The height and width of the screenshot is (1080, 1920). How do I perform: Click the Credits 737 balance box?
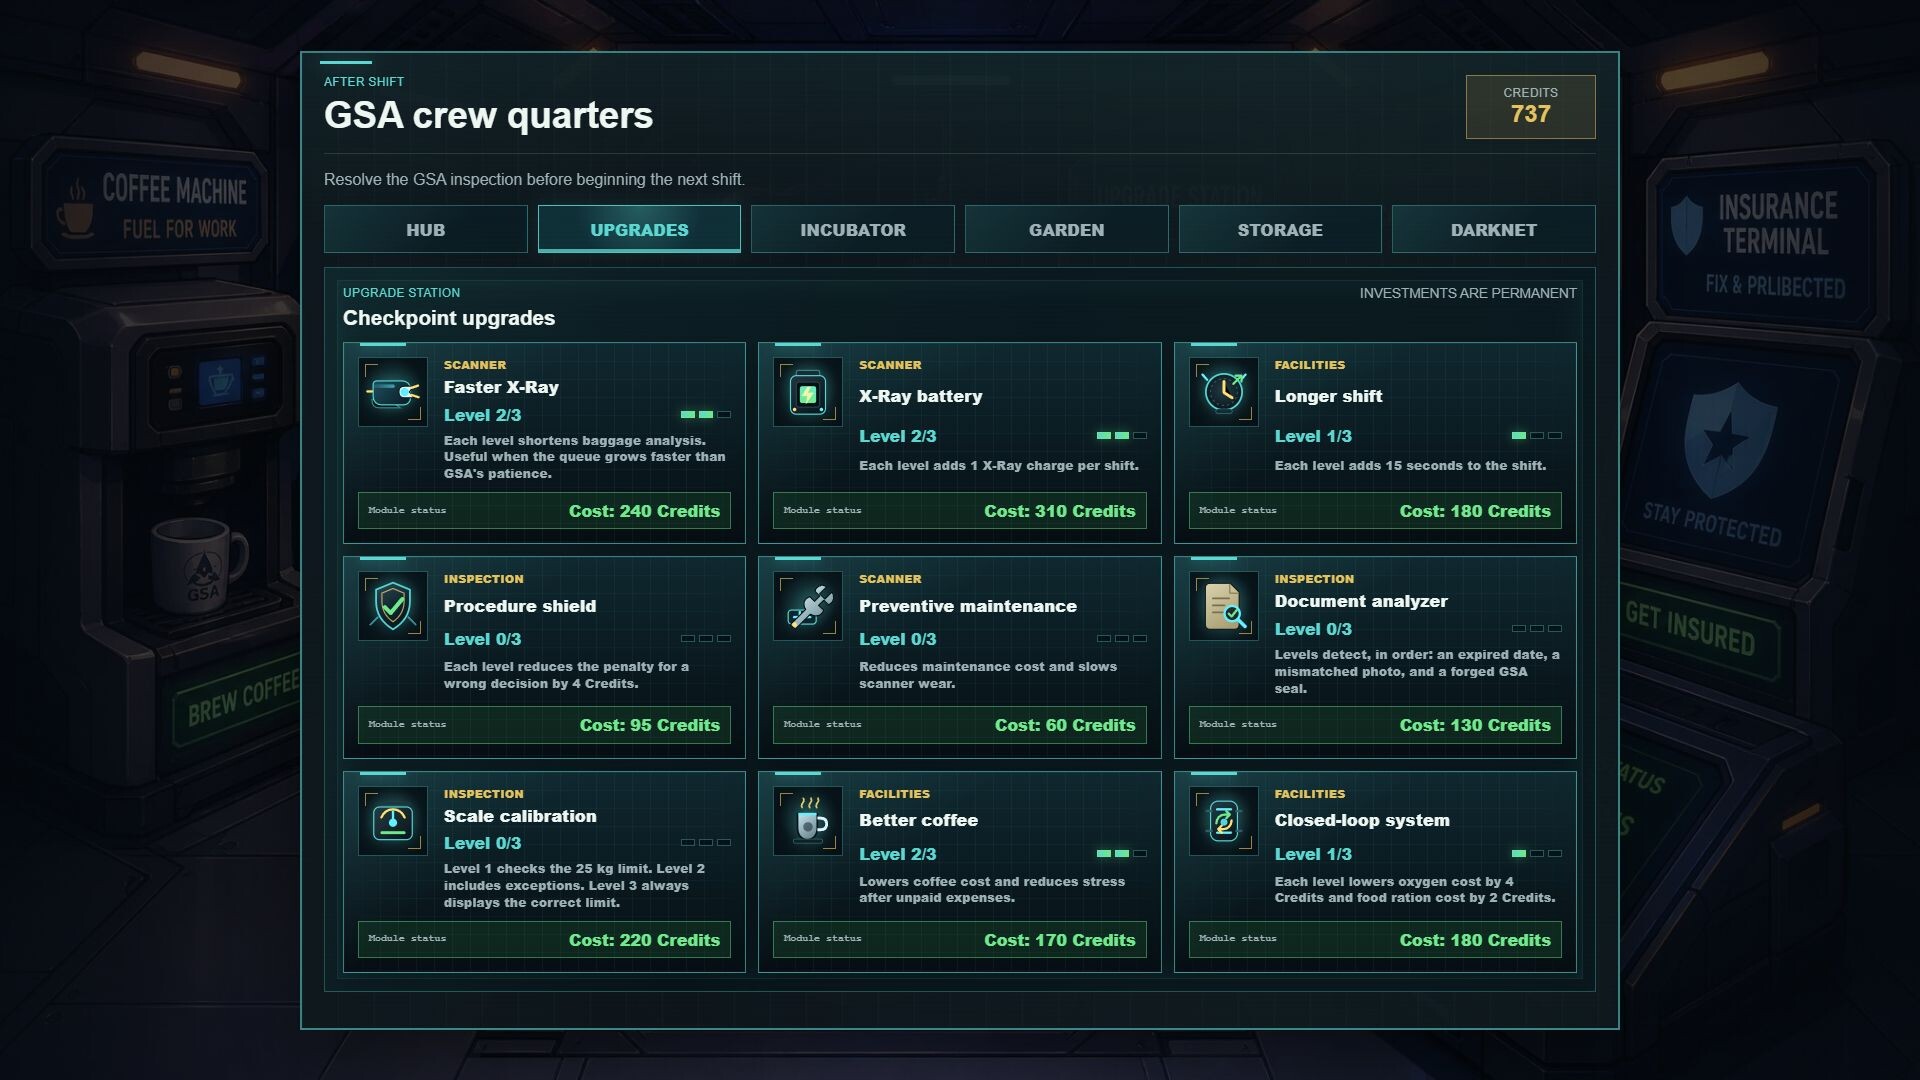coord(1530,107)
